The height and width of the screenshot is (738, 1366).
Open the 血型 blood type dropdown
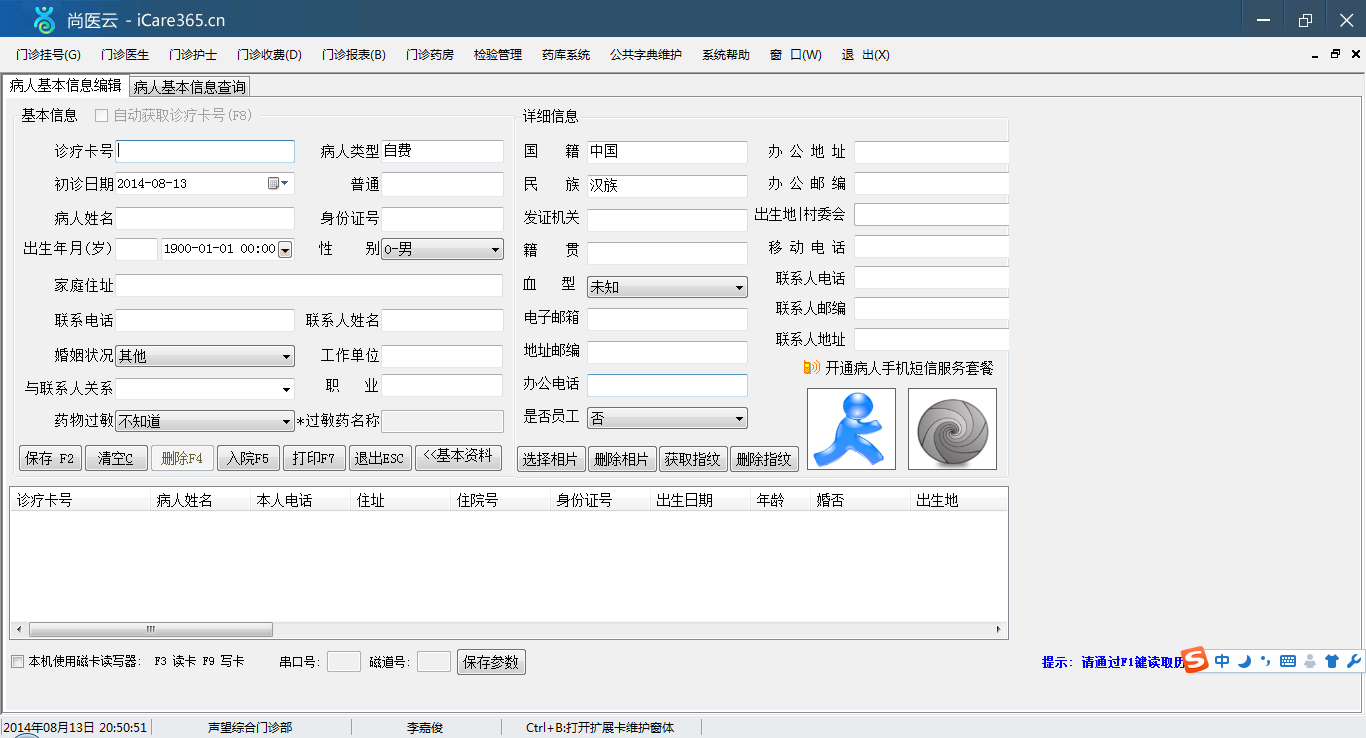(x=740, y=287)
